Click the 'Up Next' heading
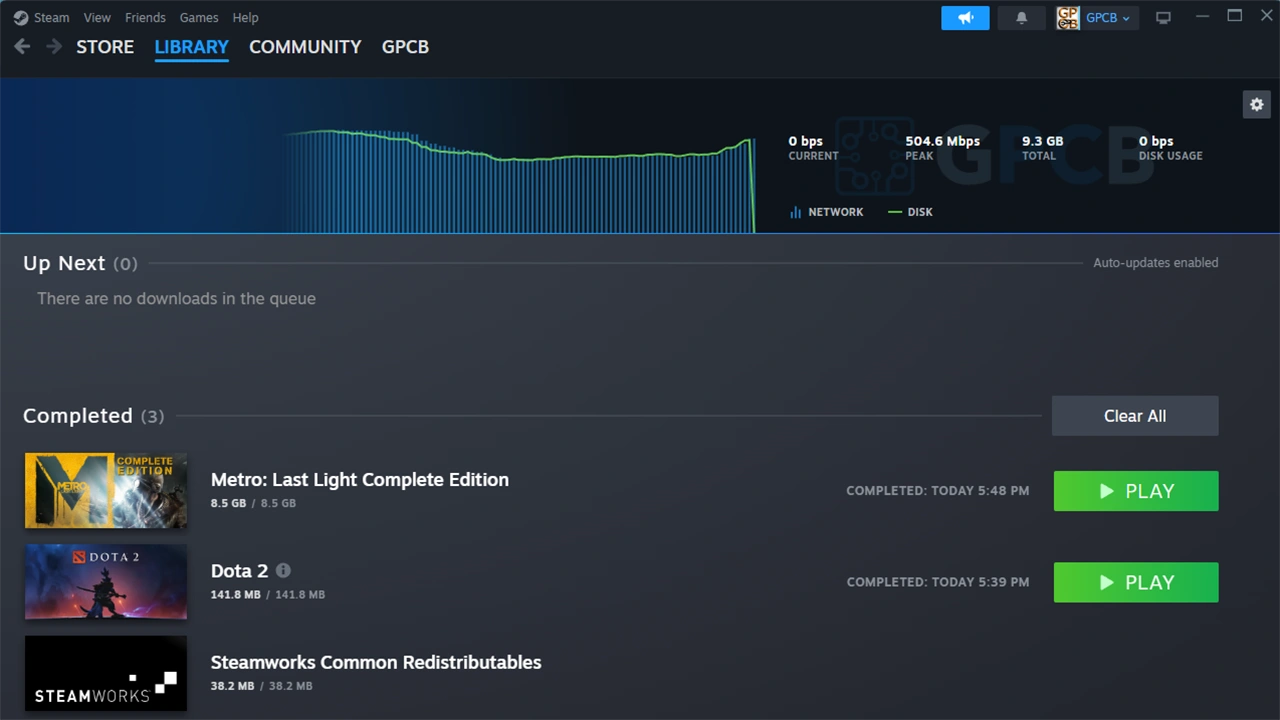Viewport: 1280px width, 720px height. [64, 263]
